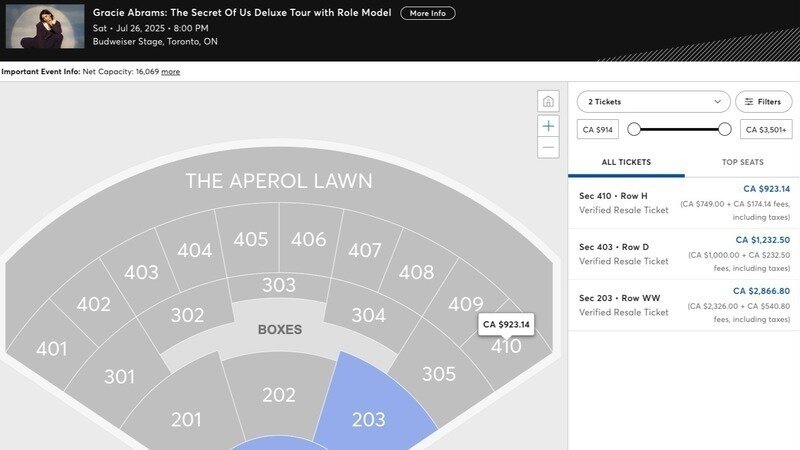Click the CA $3,501+ maximum price field

pos(766,129)
